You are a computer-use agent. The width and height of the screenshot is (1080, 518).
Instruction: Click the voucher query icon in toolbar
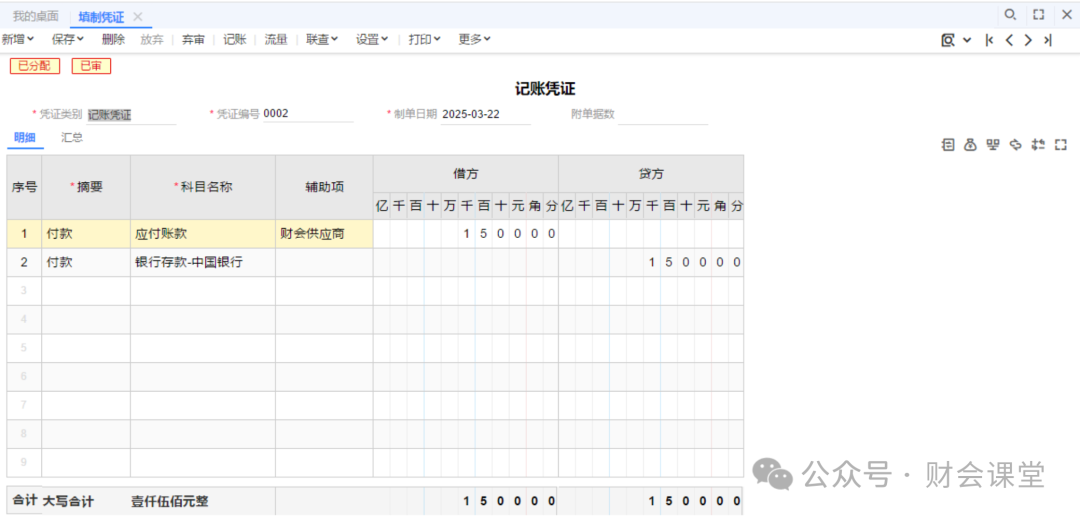pos(948,40)
